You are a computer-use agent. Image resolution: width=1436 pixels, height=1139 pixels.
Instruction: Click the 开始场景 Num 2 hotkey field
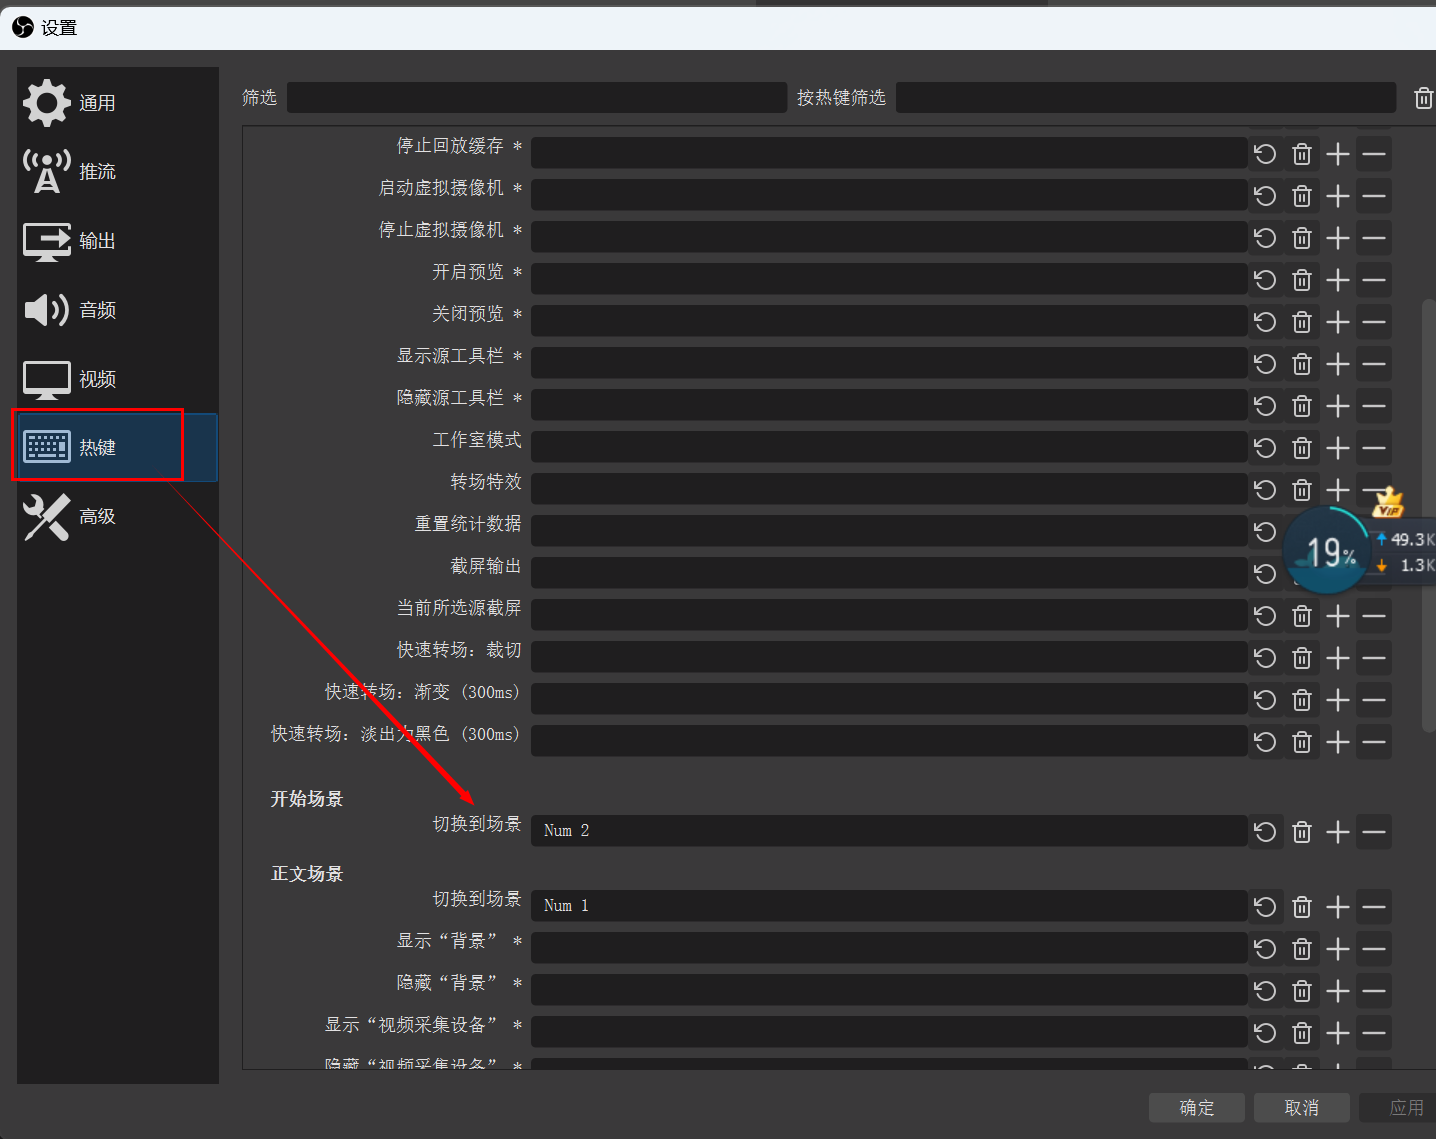[889, 831]
